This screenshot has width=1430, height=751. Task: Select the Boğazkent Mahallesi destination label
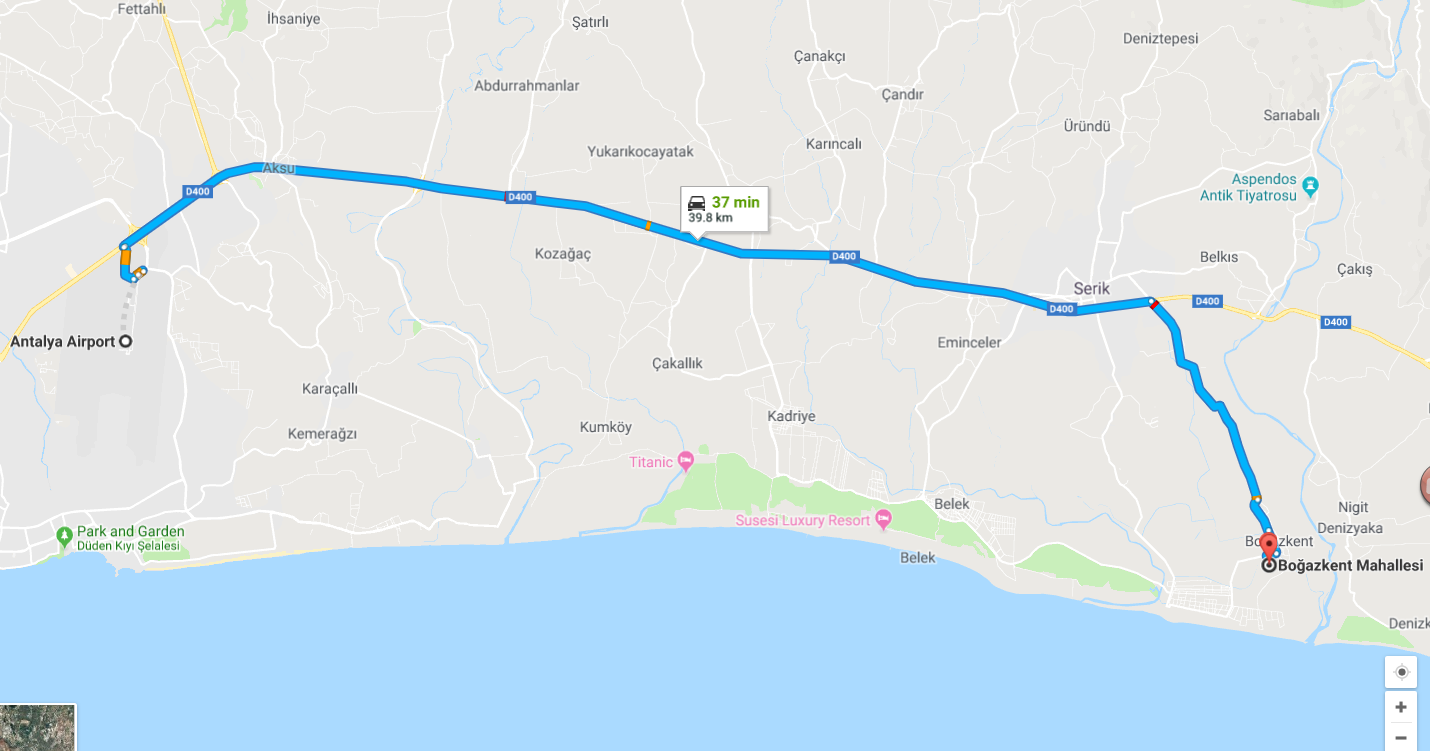pyautogui.click(x=1350, y=565)
